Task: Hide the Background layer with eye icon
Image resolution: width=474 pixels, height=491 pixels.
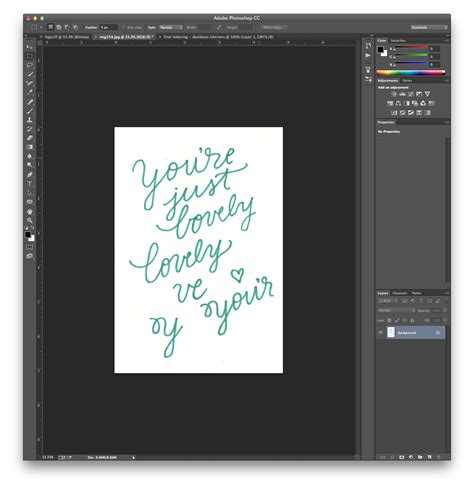Action: tap(381, 333)
